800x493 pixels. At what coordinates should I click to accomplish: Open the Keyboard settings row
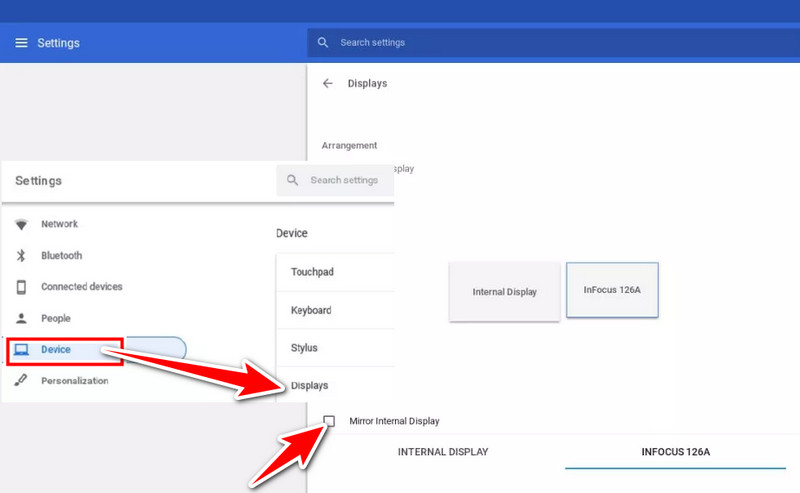pyautogui.click(x=335, y=310)
